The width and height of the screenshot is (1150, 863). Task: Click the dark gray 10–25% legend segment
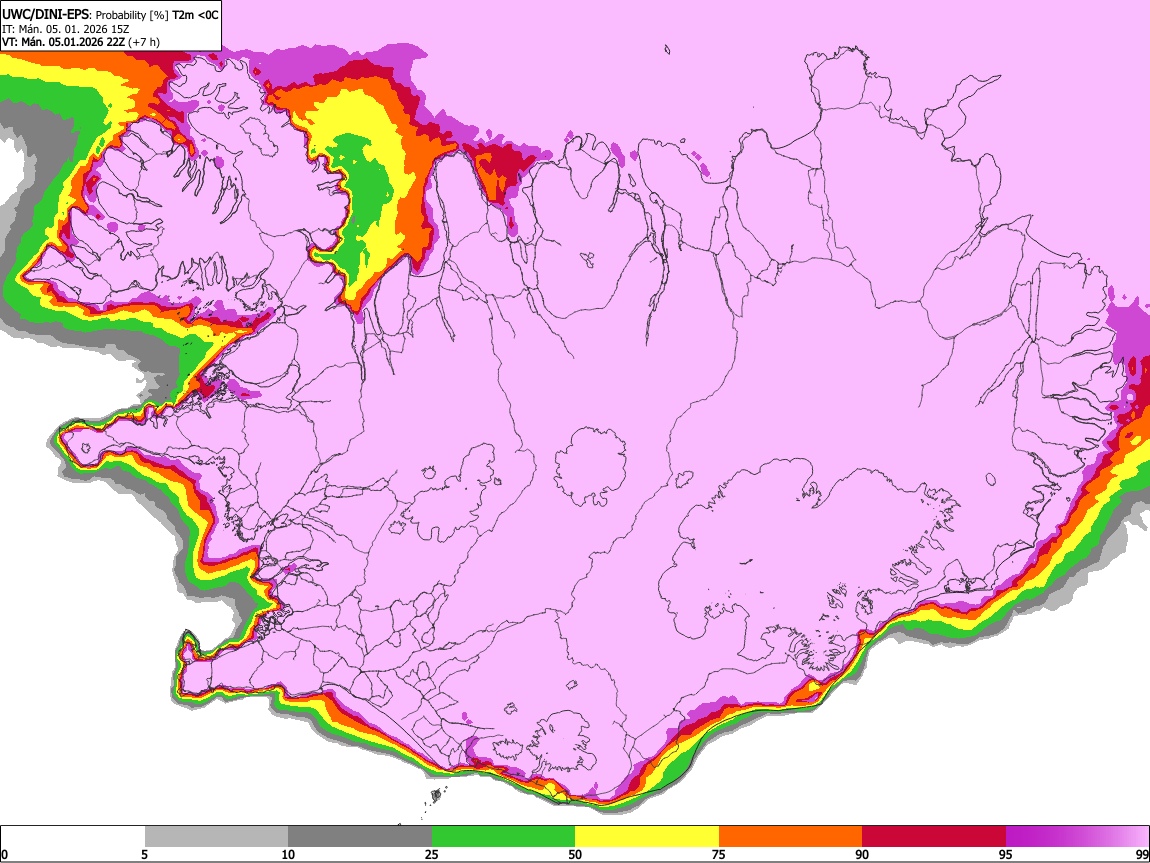(x=360, y=837)
